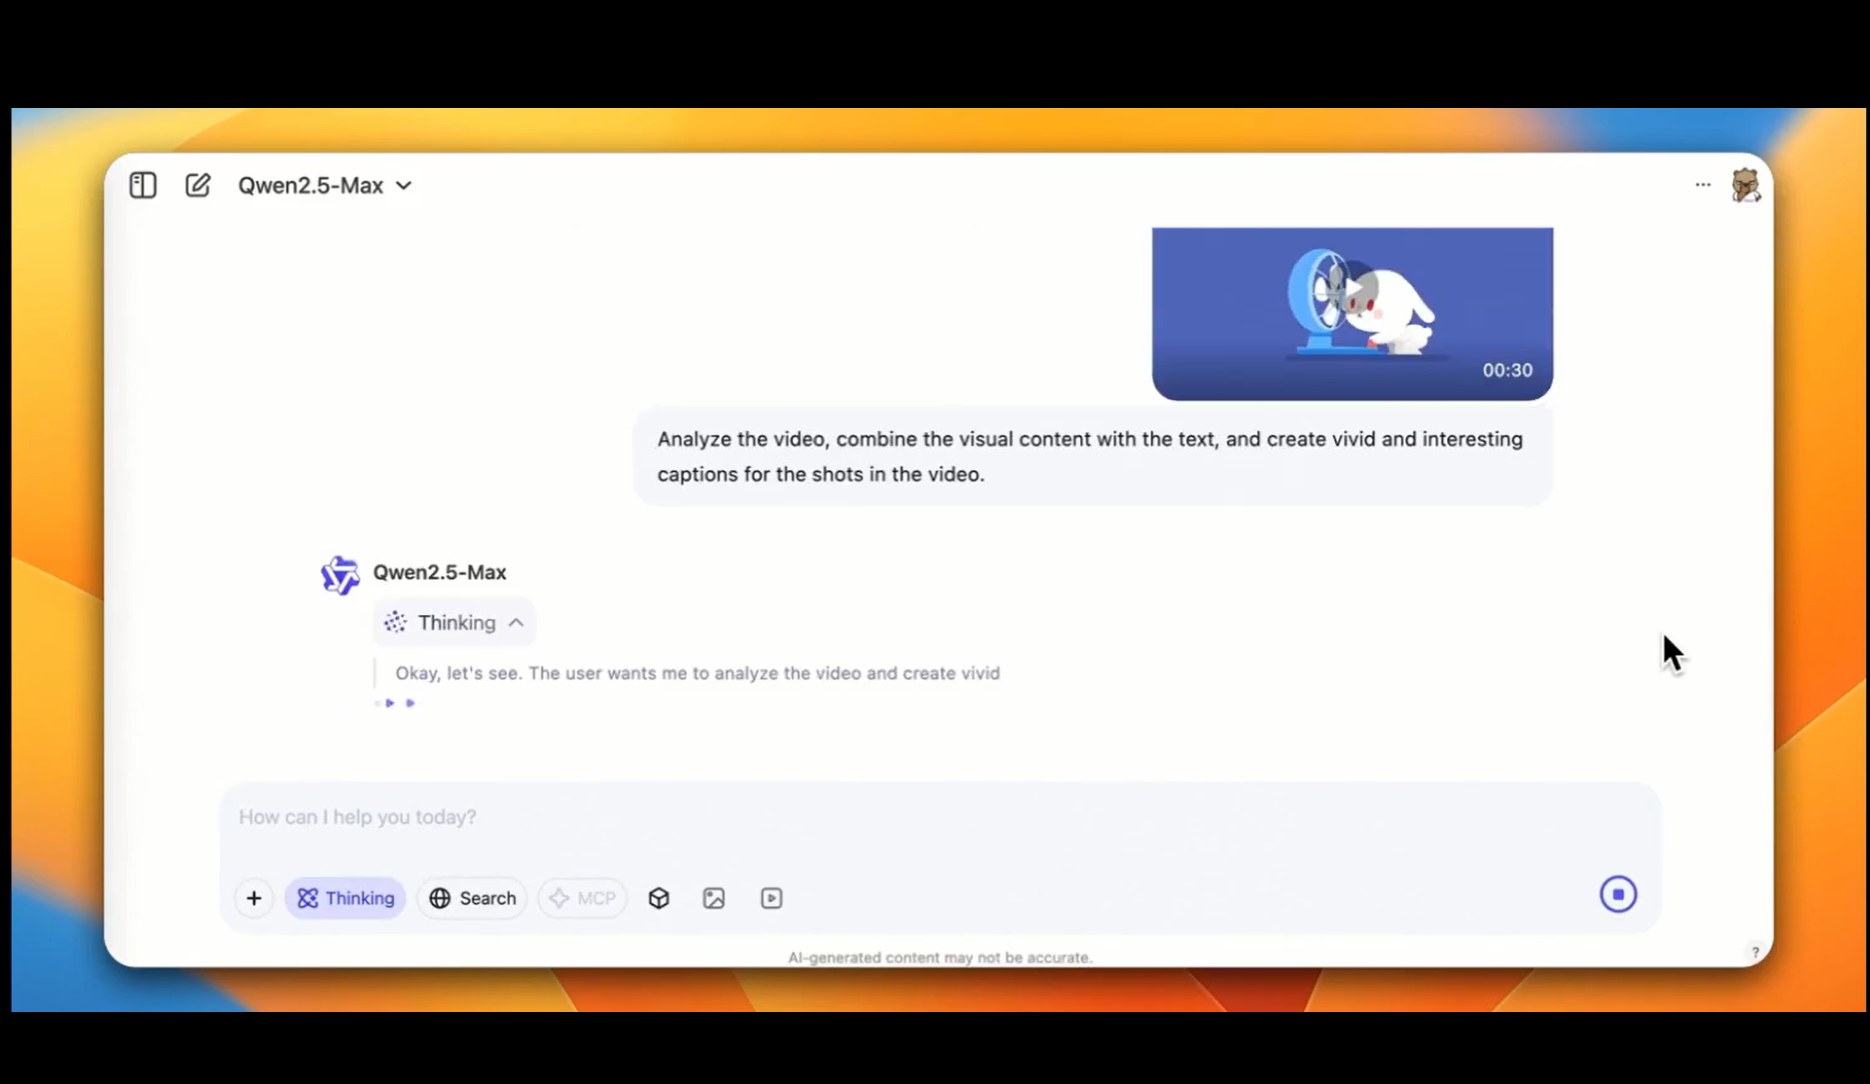Open the user profile avatar
The width and height of the screenshot is (1870, 1084).
1746,185
